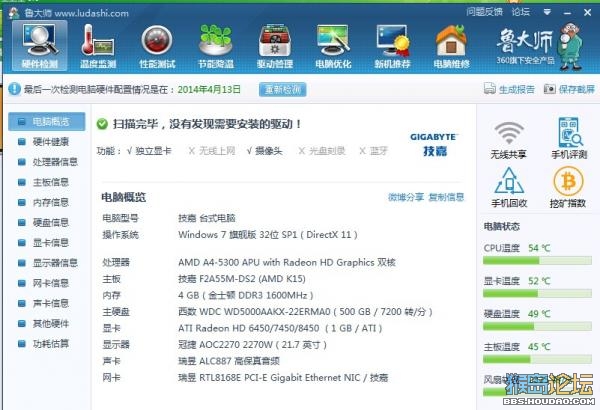The image size is (600, 410).
Task: Click the CPU温度 progress bar
Action: (x=537, y=261)
